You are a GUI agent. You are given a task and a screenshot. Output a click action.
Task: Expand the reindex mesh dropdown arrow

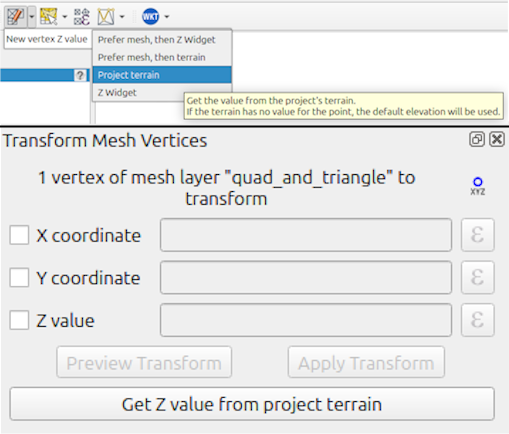click(x=122, y=17)
